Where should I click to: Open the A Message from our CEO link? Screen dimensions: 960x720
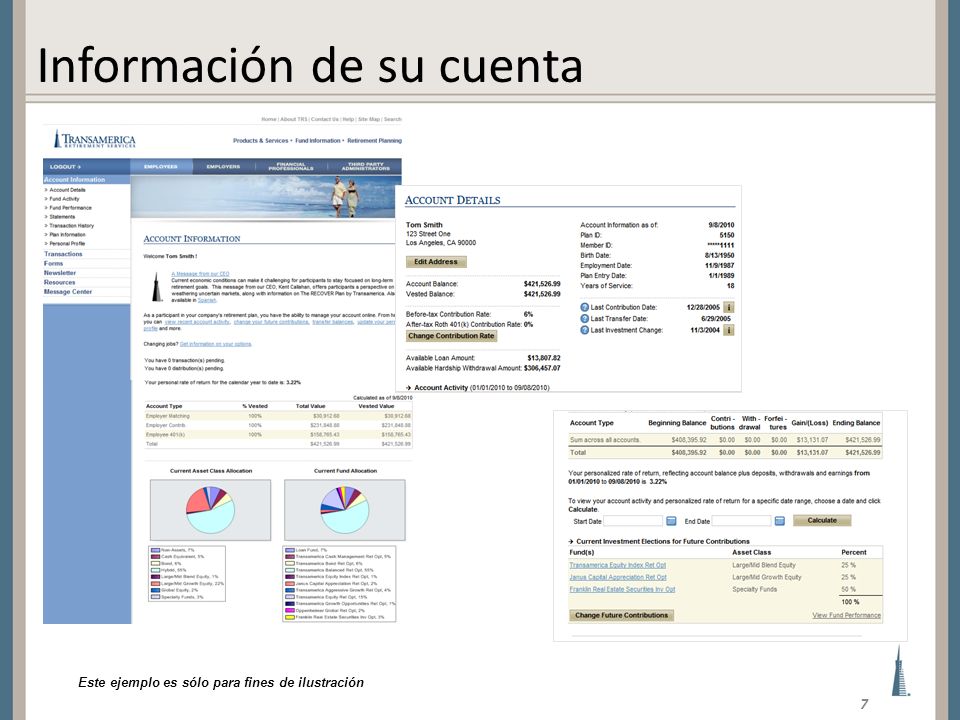click(200, 274)
